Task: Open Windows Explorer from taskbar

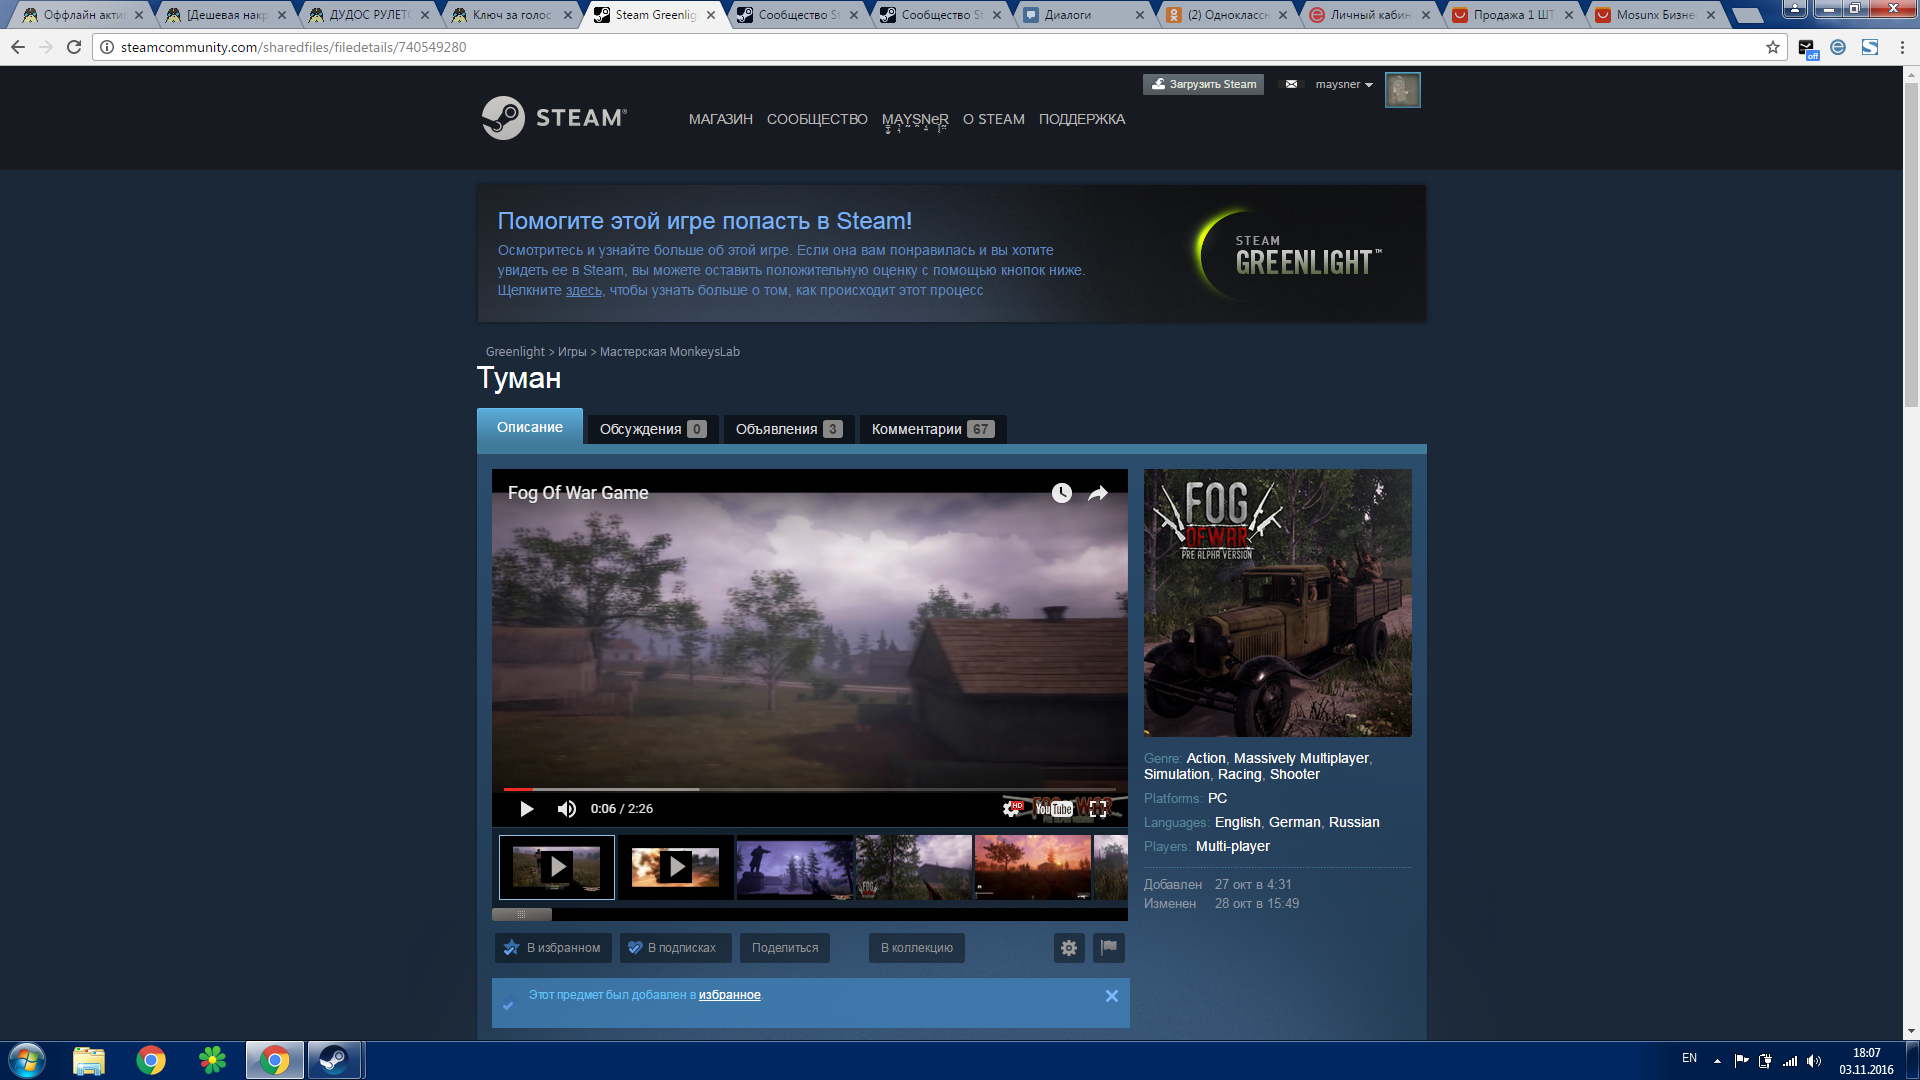Action: tap(89, 1060)
